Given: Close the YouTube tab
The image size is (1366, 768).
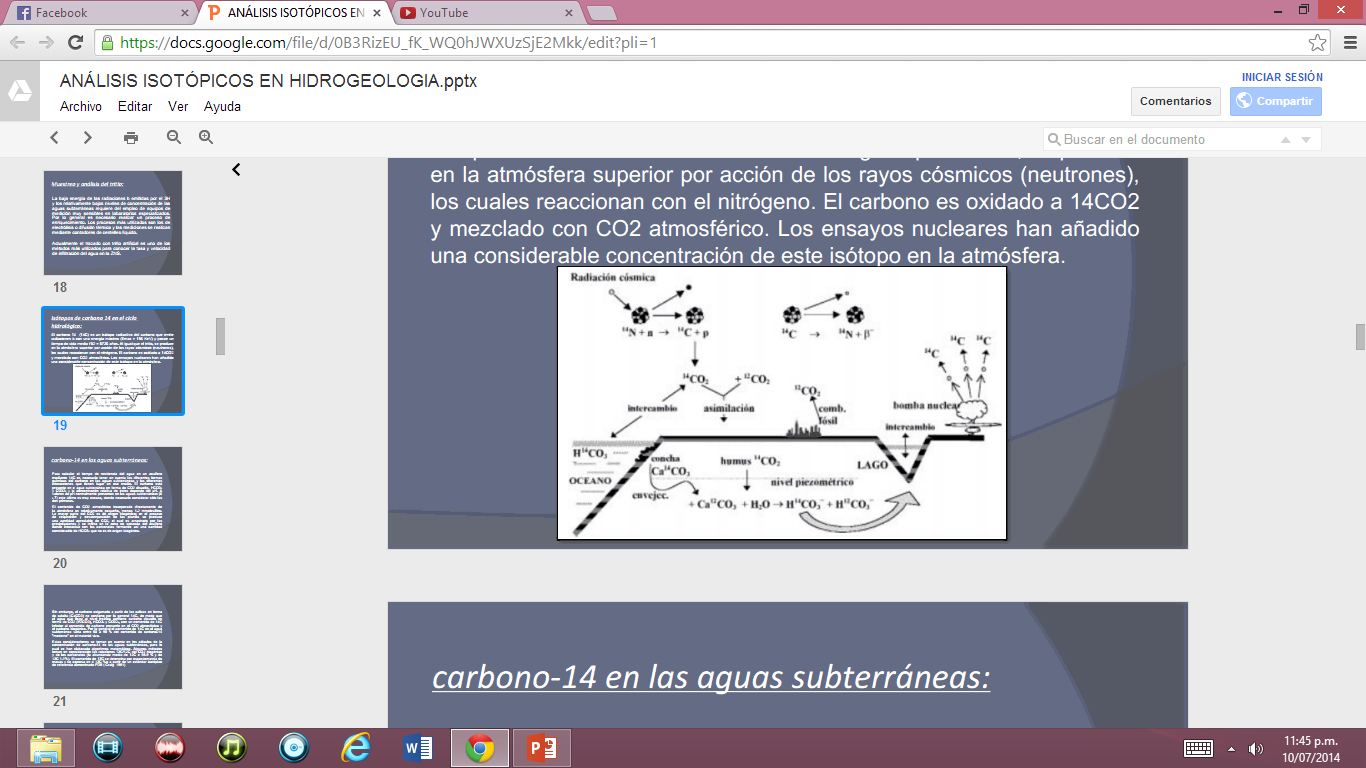Looking at the screenshot, I should [568, 13].
